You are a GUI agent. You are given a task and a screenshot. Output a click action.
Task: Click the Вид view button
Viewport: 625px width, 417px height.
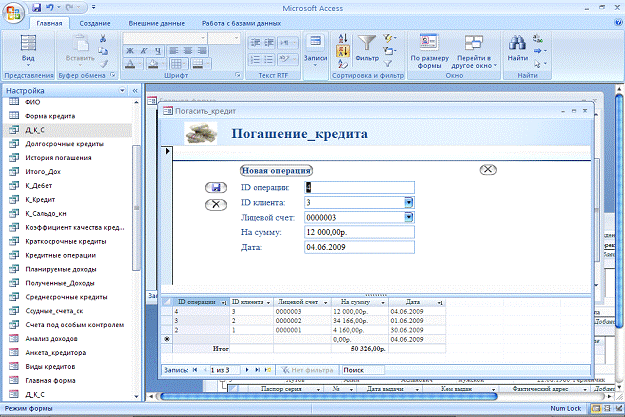tap(29, 45)
